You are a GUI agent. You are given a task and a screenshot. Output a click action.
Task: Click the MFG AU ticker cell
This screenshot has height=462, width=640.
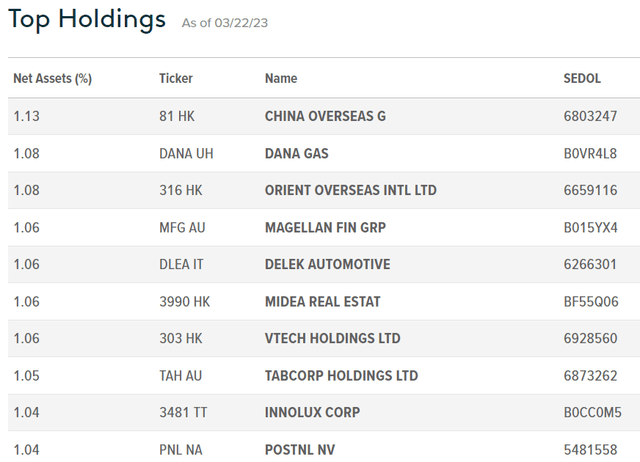(182, 227)
